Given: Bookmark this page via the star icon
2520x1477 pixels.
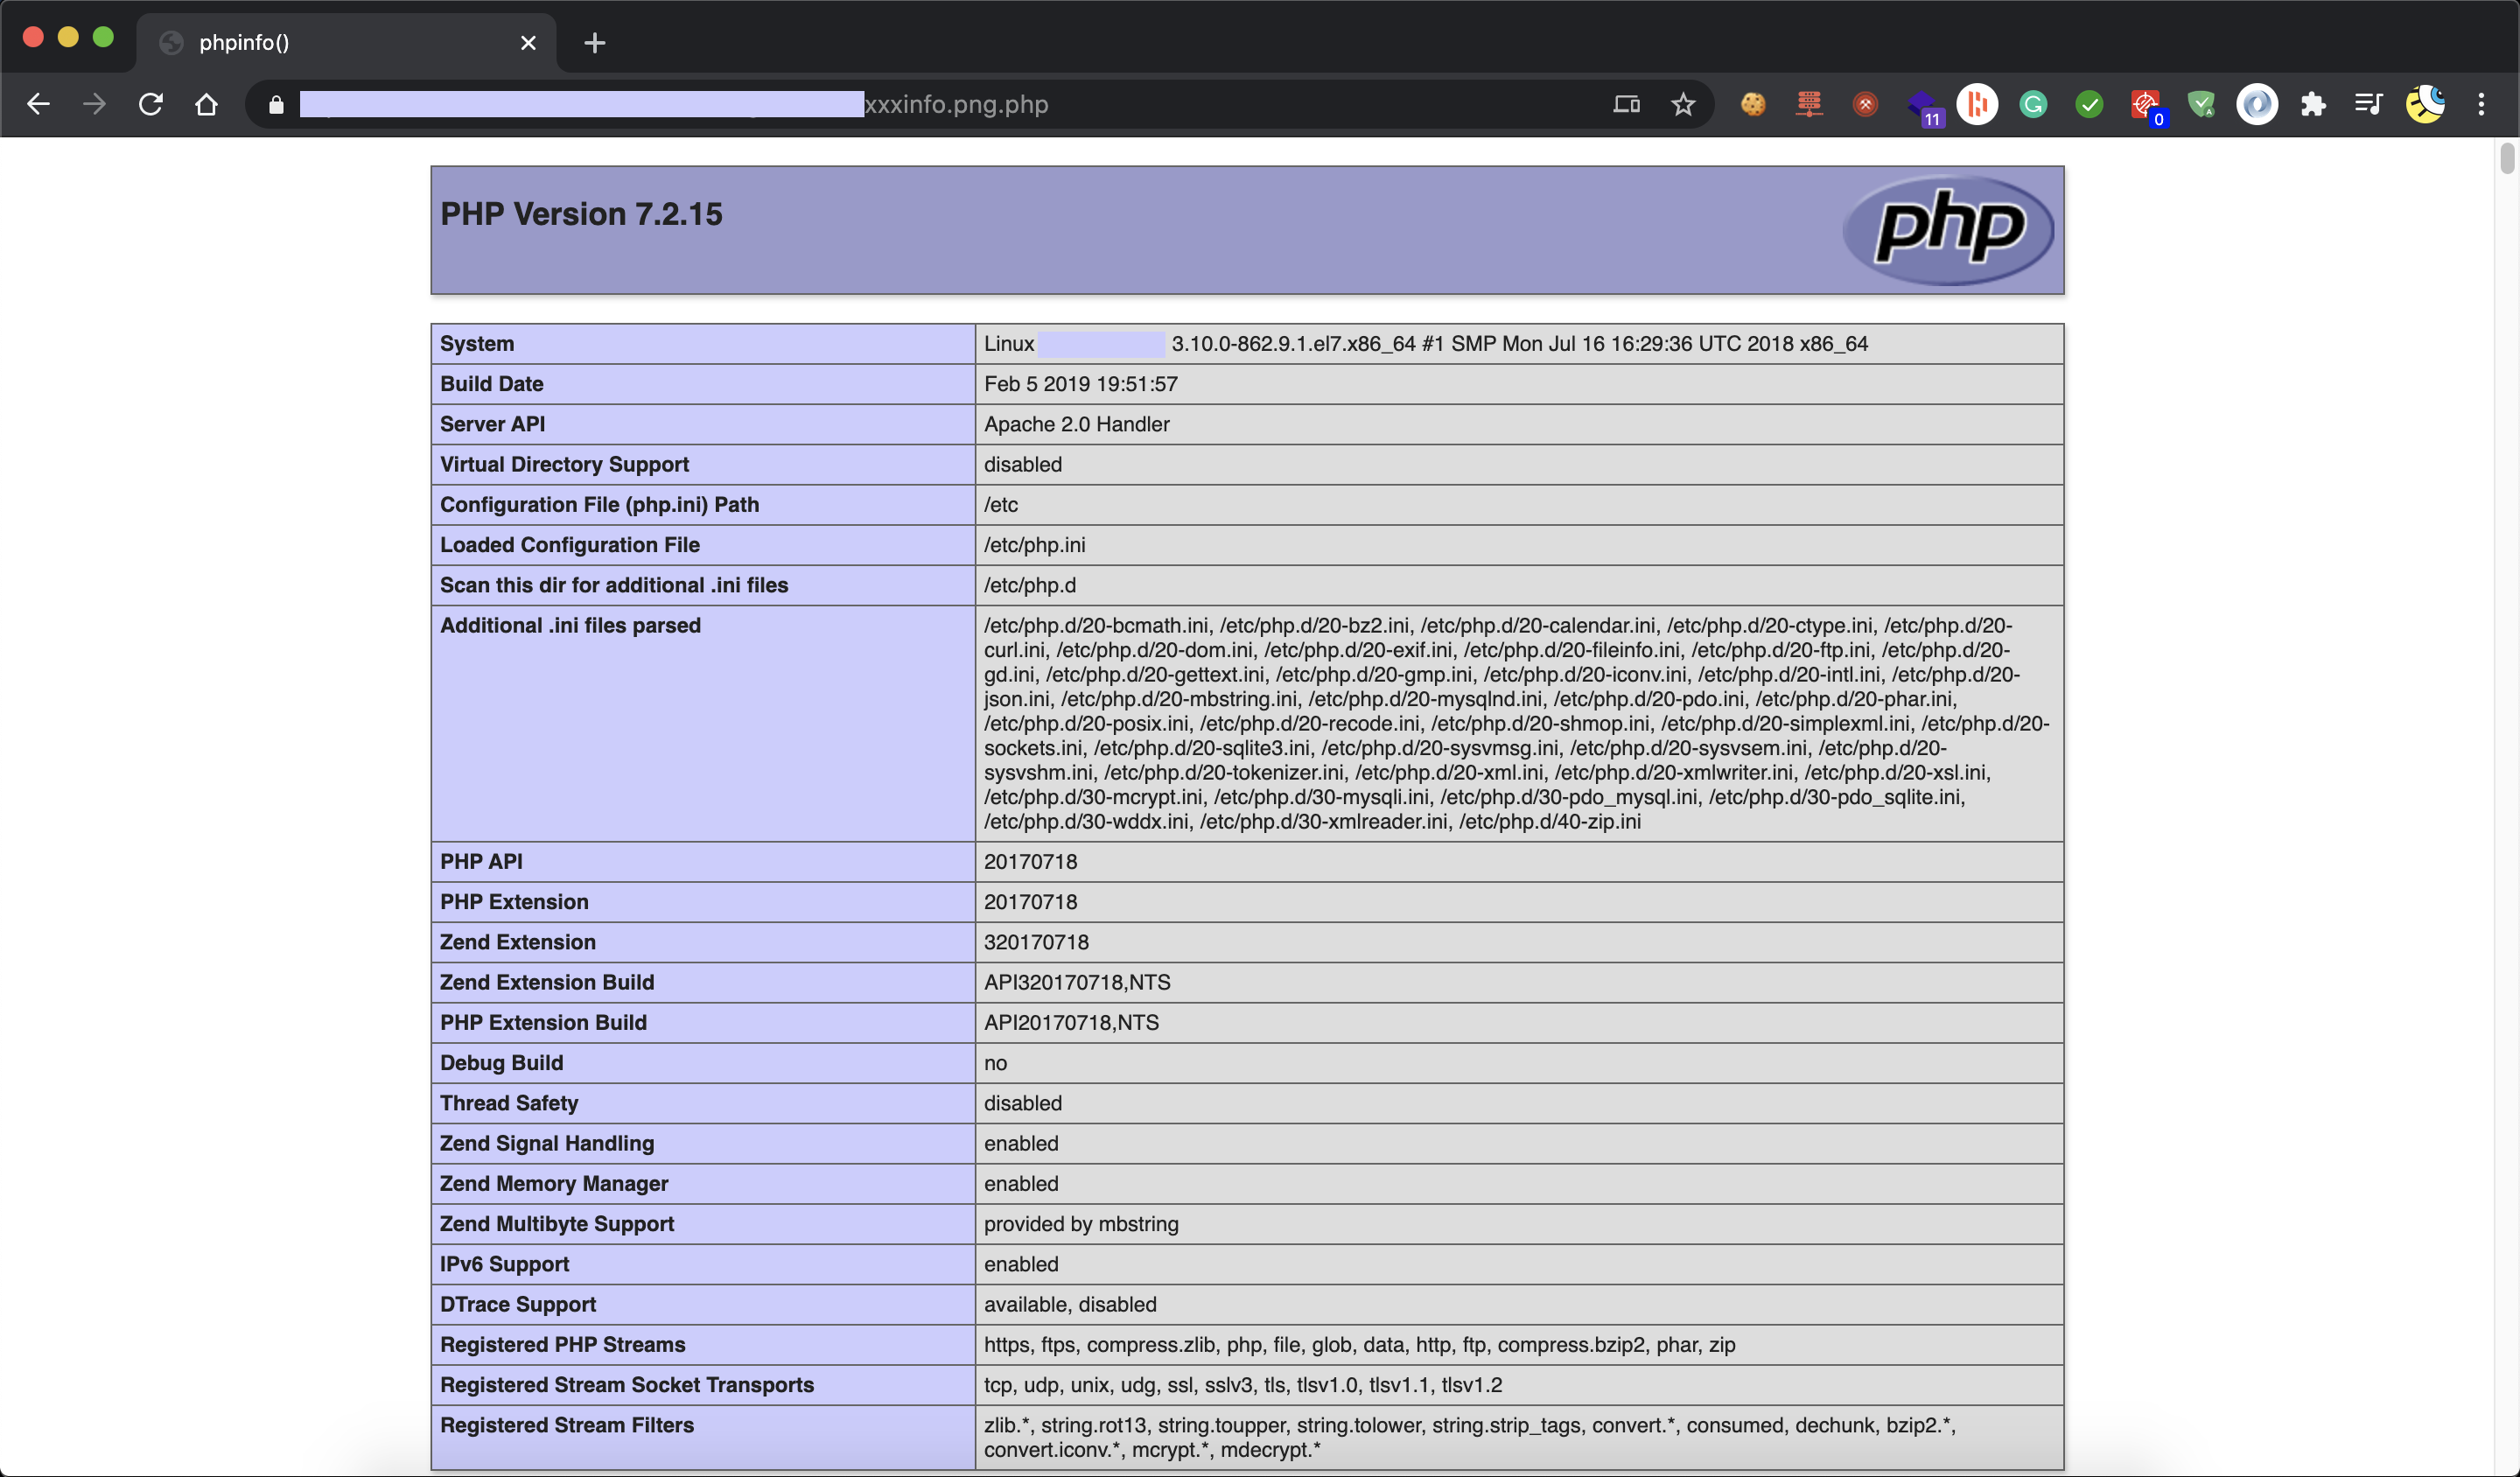Looking at the screenshot, I should point(1683,104).
